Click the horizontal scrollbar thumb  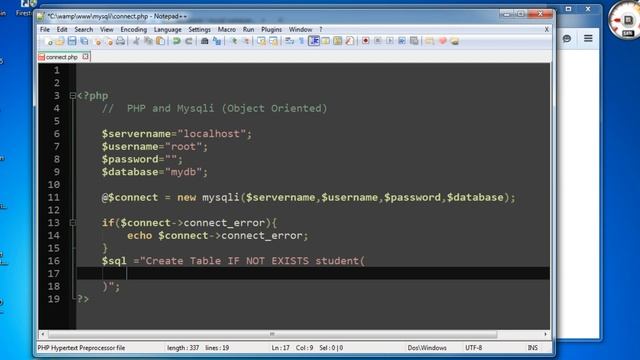(x=272, y=334)
